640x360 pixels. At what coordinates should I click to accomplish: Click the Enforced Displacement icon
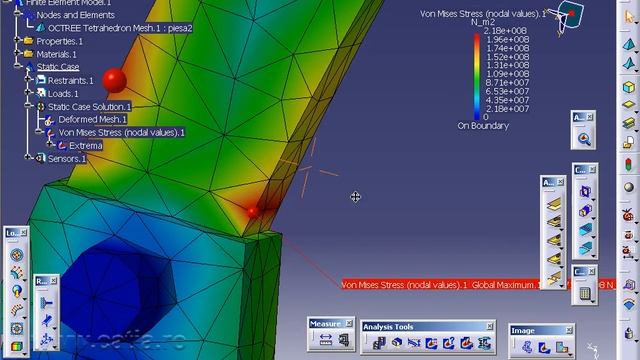16,328
